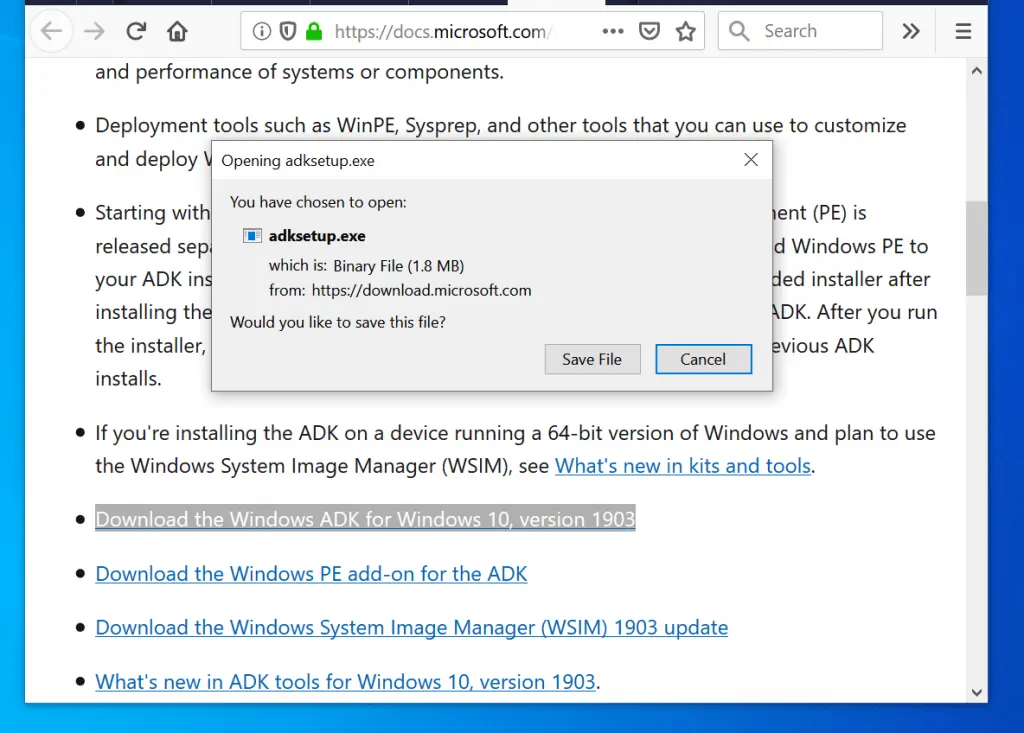Cancel the adksetup.exe download
Image resolution: width=1024 pixels, height=733 pixels.
(x=703, y=359)
